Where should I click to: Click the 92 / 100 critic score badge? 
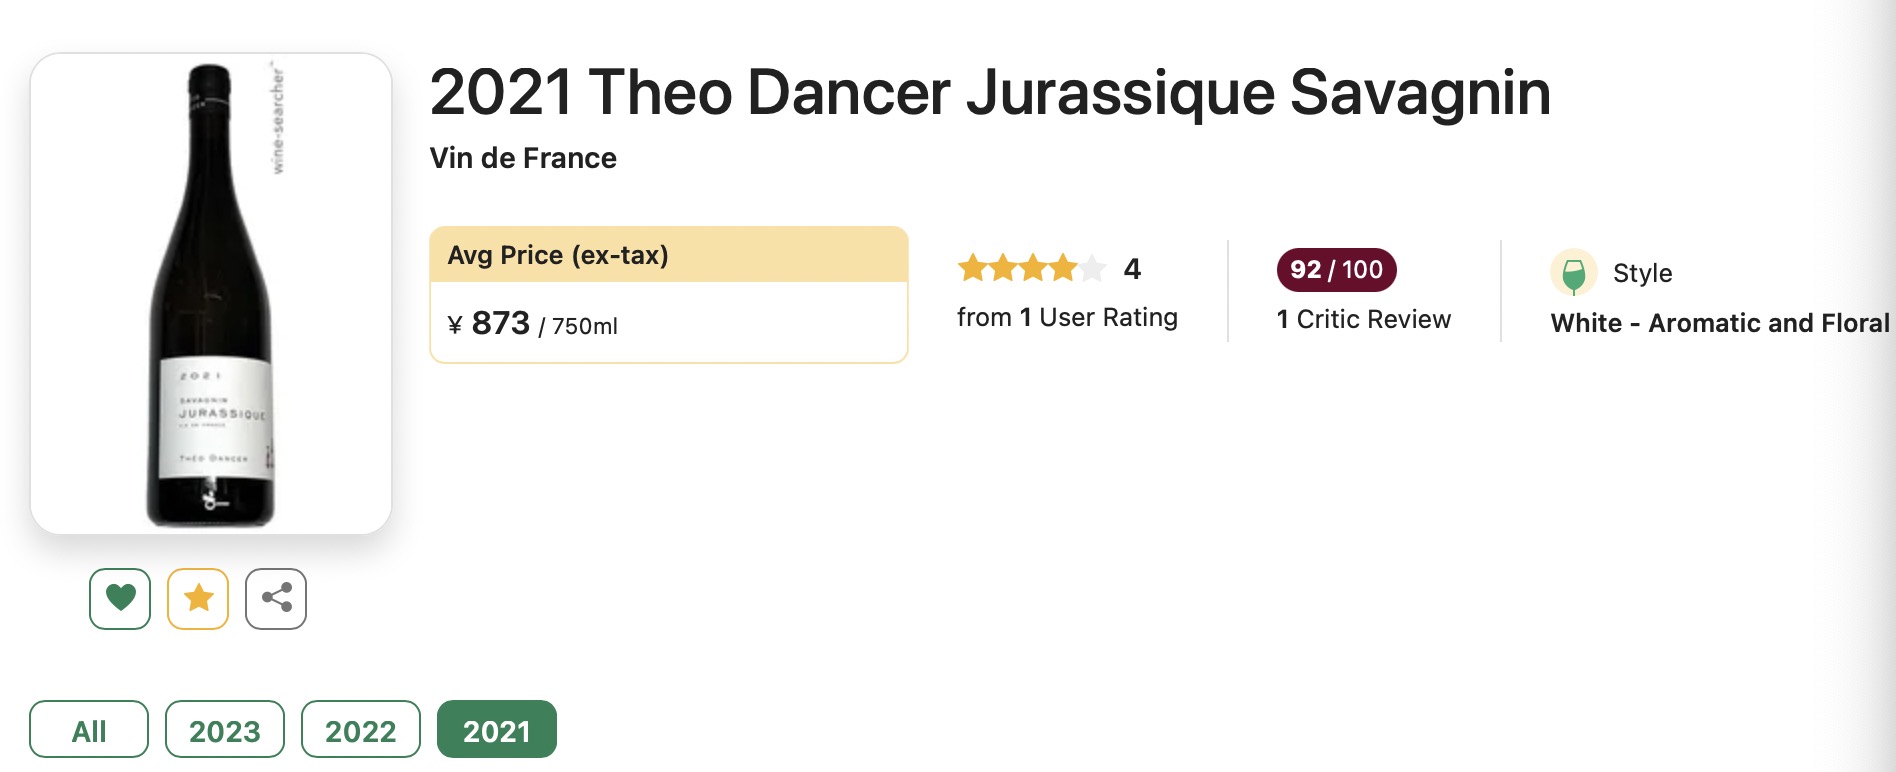[1336, 270]
